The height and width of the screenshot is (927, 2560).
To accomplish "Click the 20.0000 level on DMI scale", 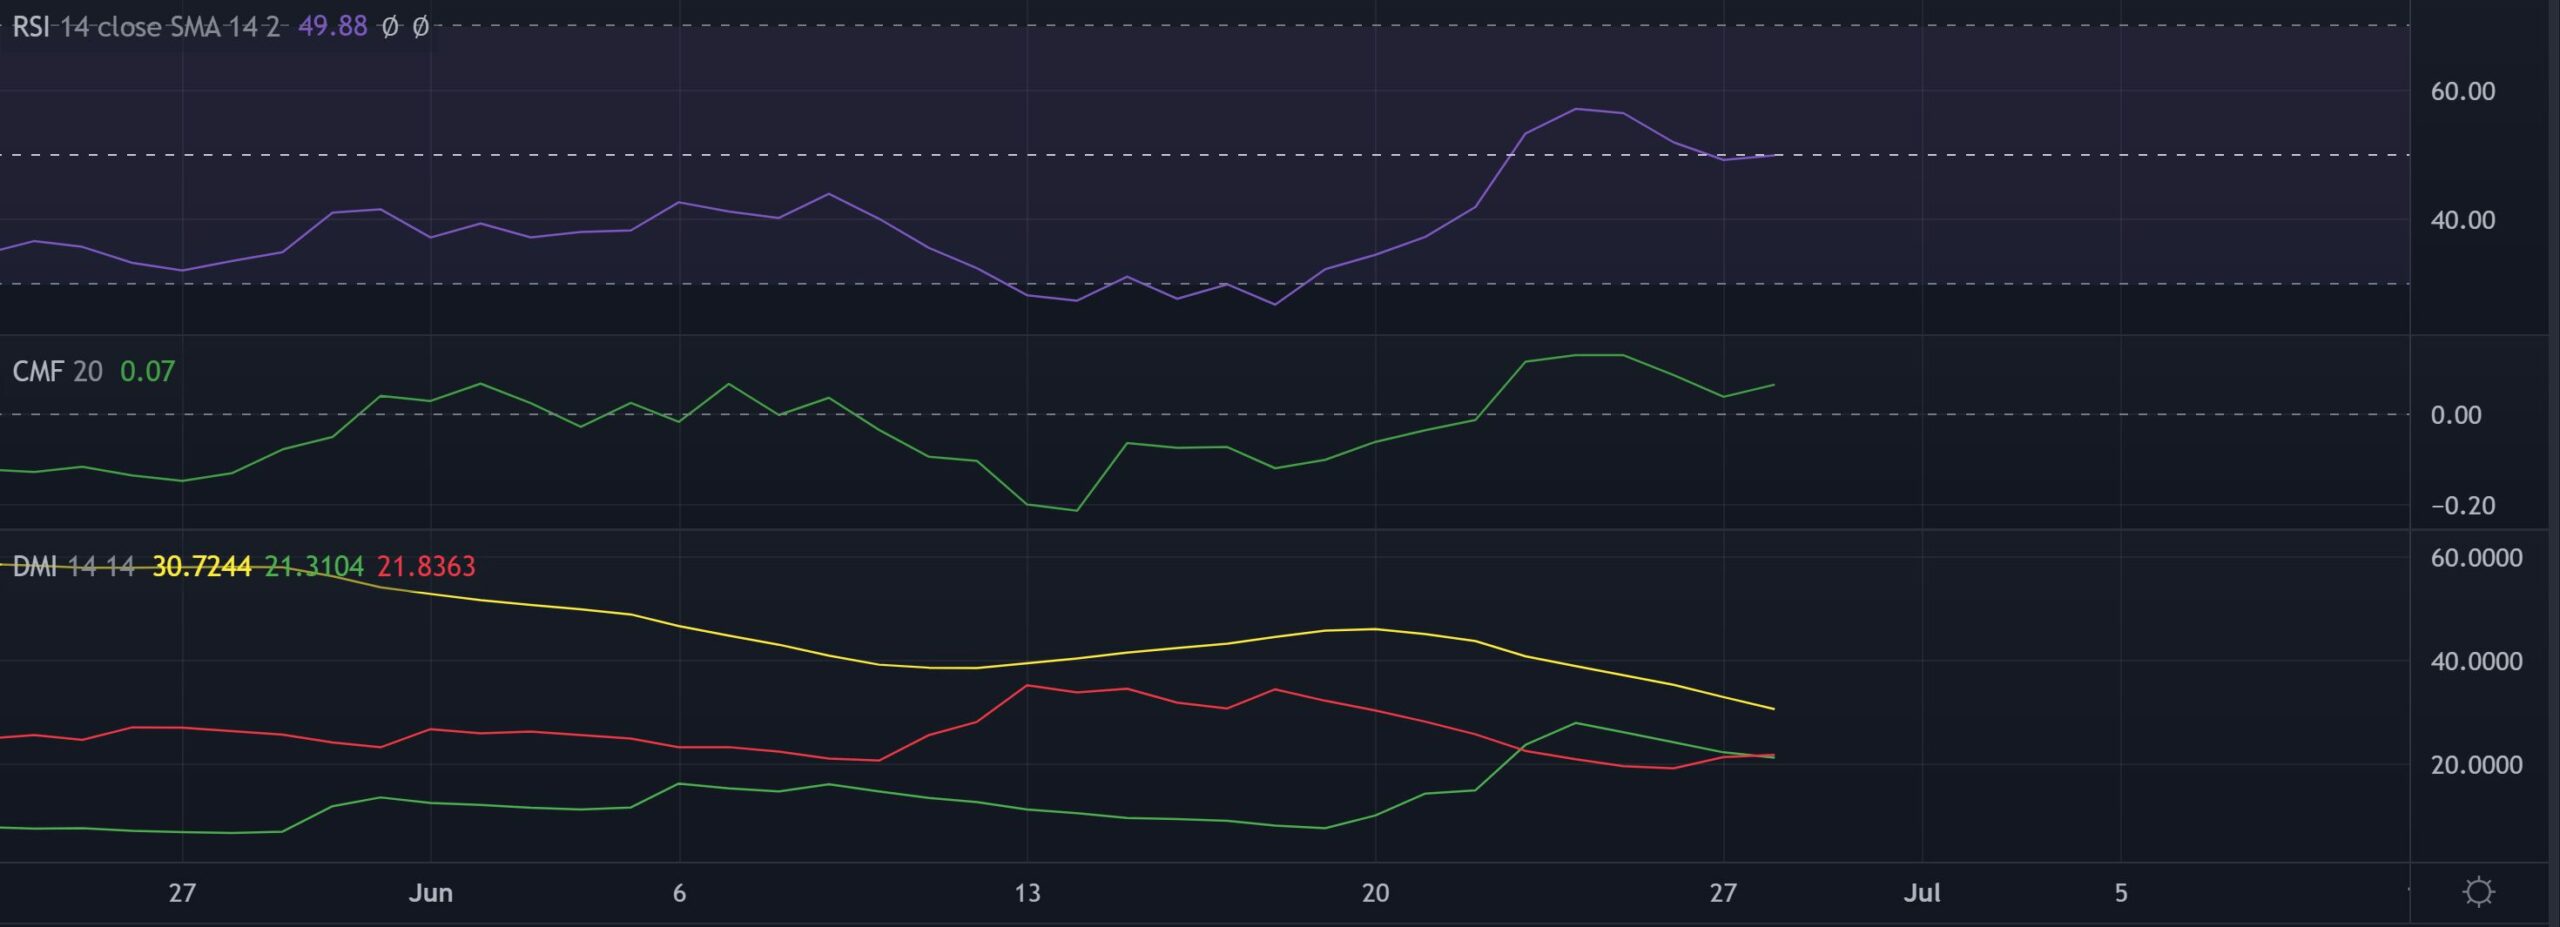I will tap(2476, 765).
